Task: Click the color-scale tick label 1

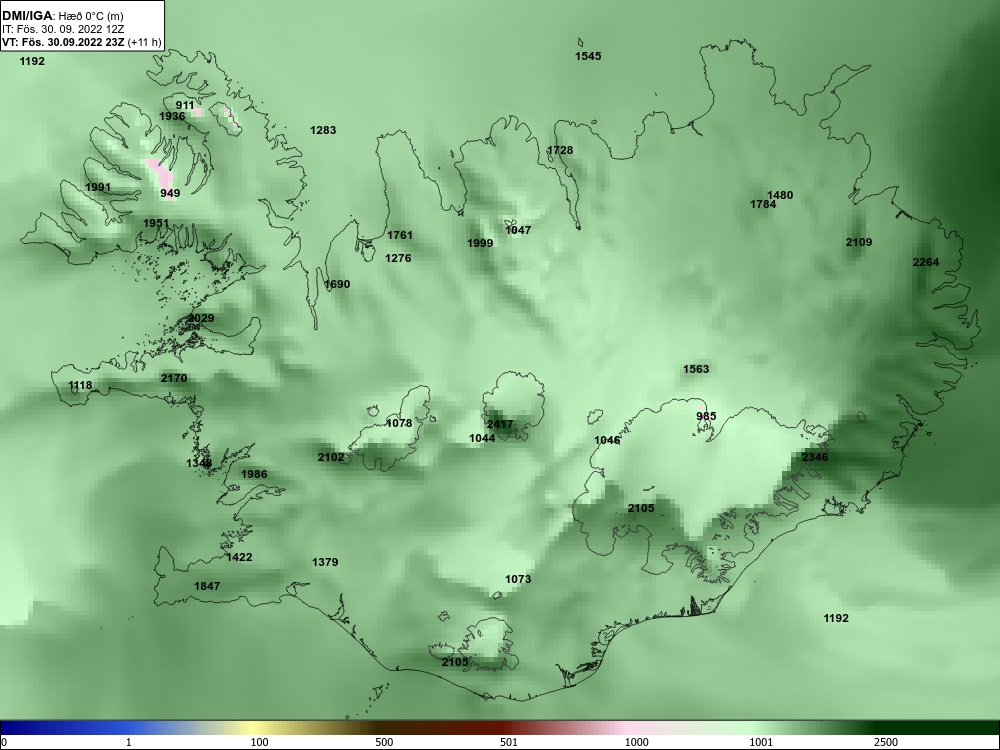Action: click(x=129, y=742)
